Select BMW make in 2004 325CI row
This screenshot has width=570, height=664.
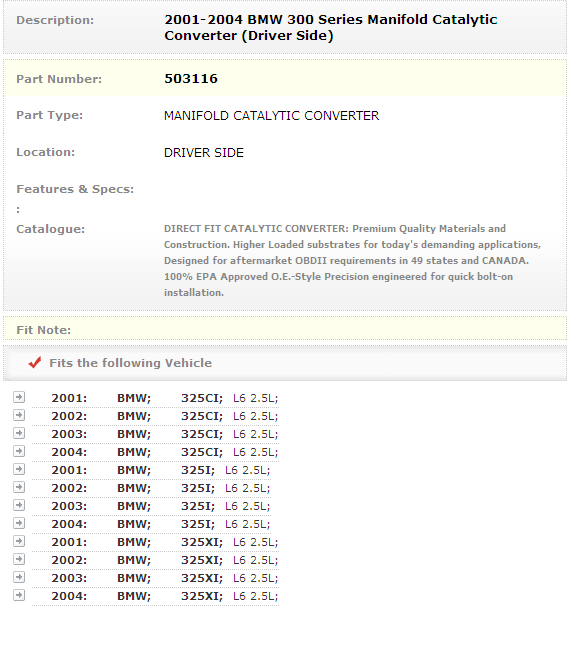coord(134,452)
